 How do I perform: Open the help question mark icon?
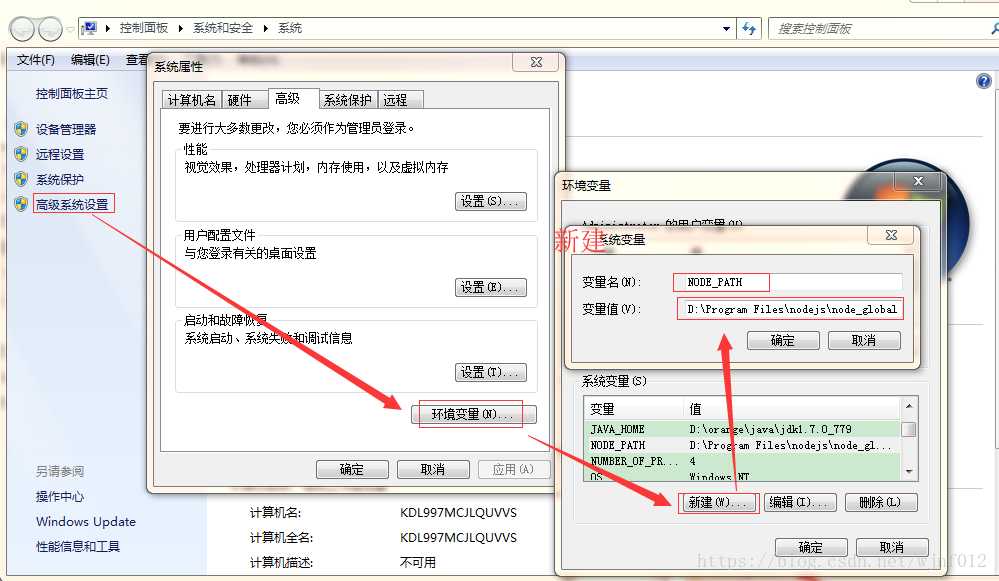[984, 81]
